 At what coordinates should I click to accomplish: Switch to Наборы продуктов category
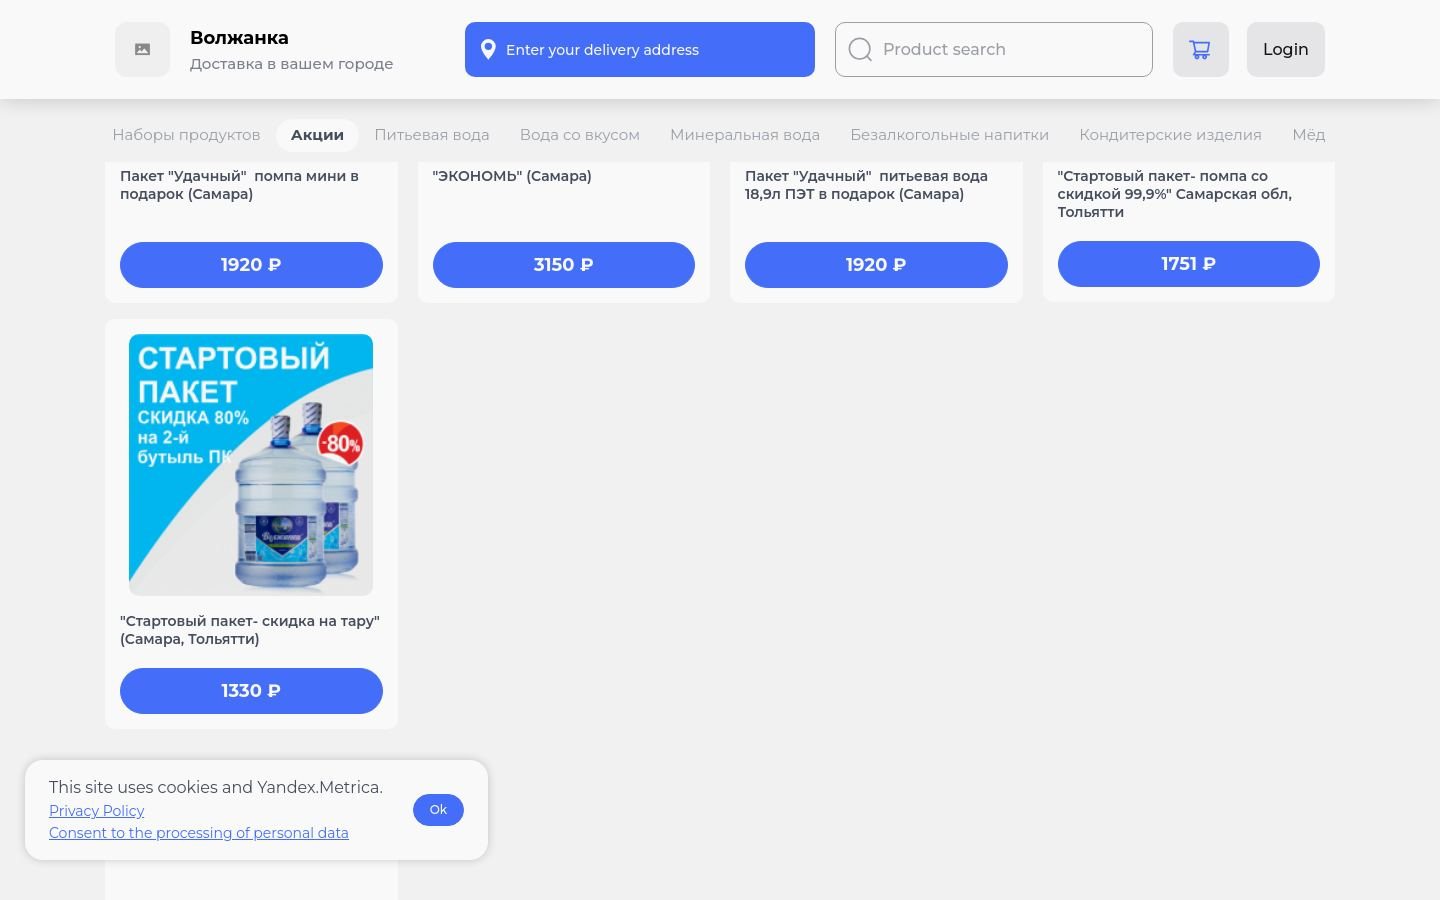186,135
